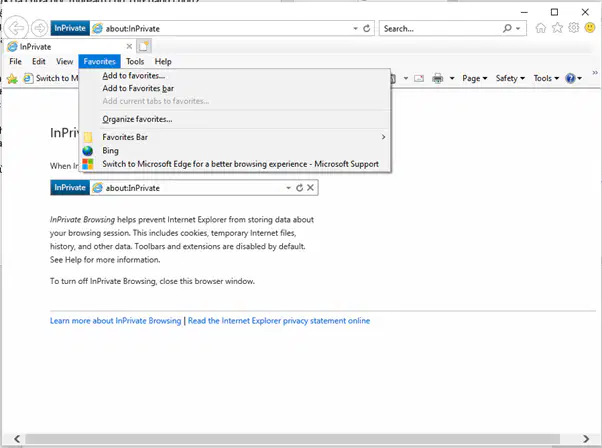The height and width of the screenshot is (448, 602).
Task: Refresh the page with the top toolbar refresh icon
Action: [367, 28]
